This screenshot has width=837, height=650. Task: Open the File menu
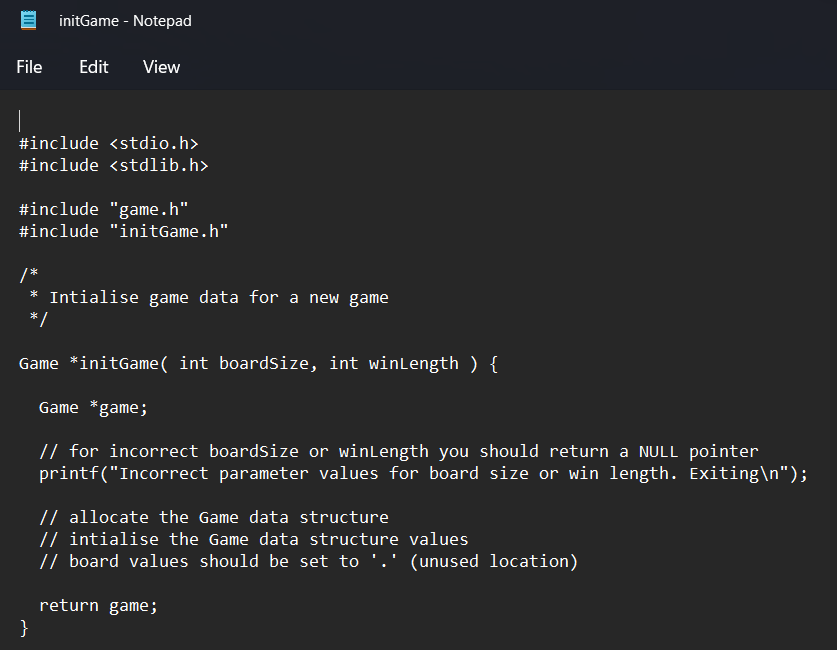29,67
